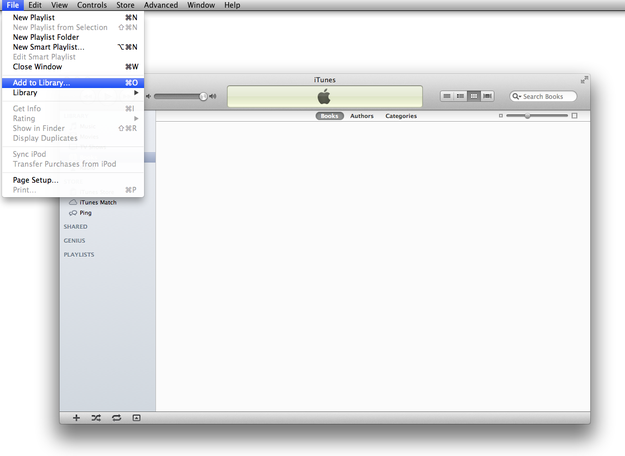Select Close Window menu item

click(x=73, y=67)
